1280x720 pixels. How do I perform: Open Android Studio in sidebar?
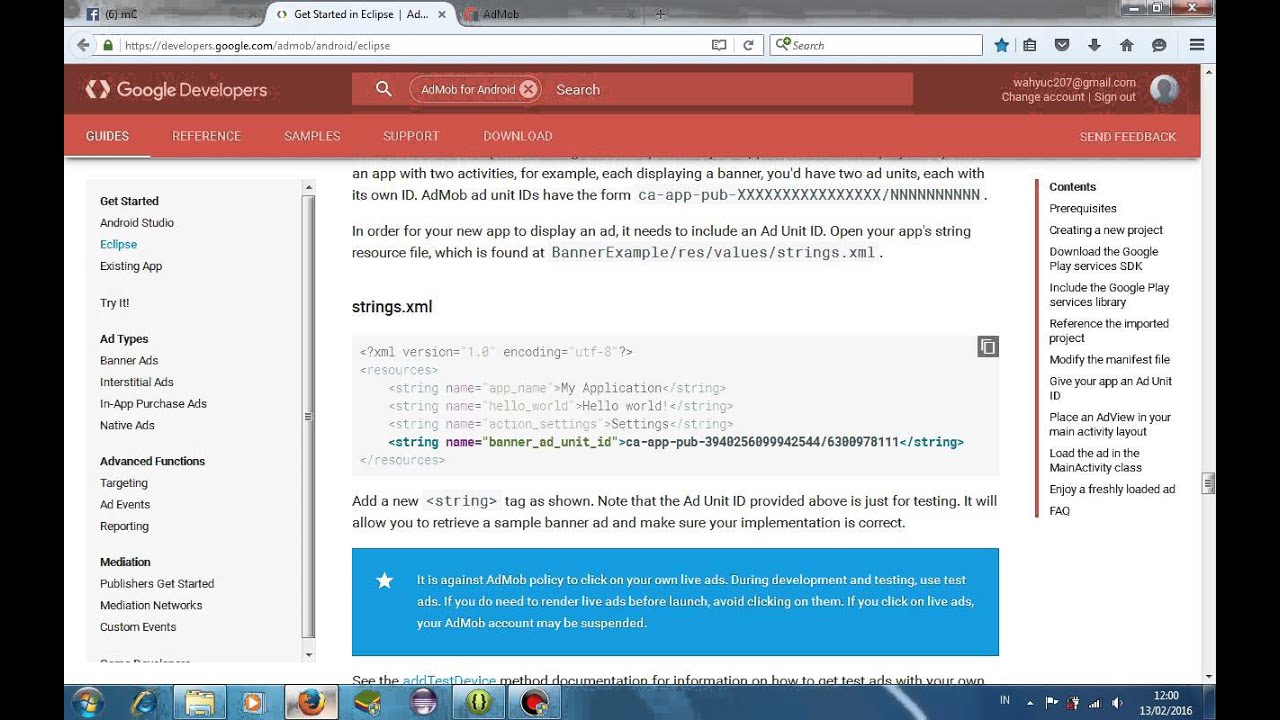pyautogui.click(x=137, y=223)
